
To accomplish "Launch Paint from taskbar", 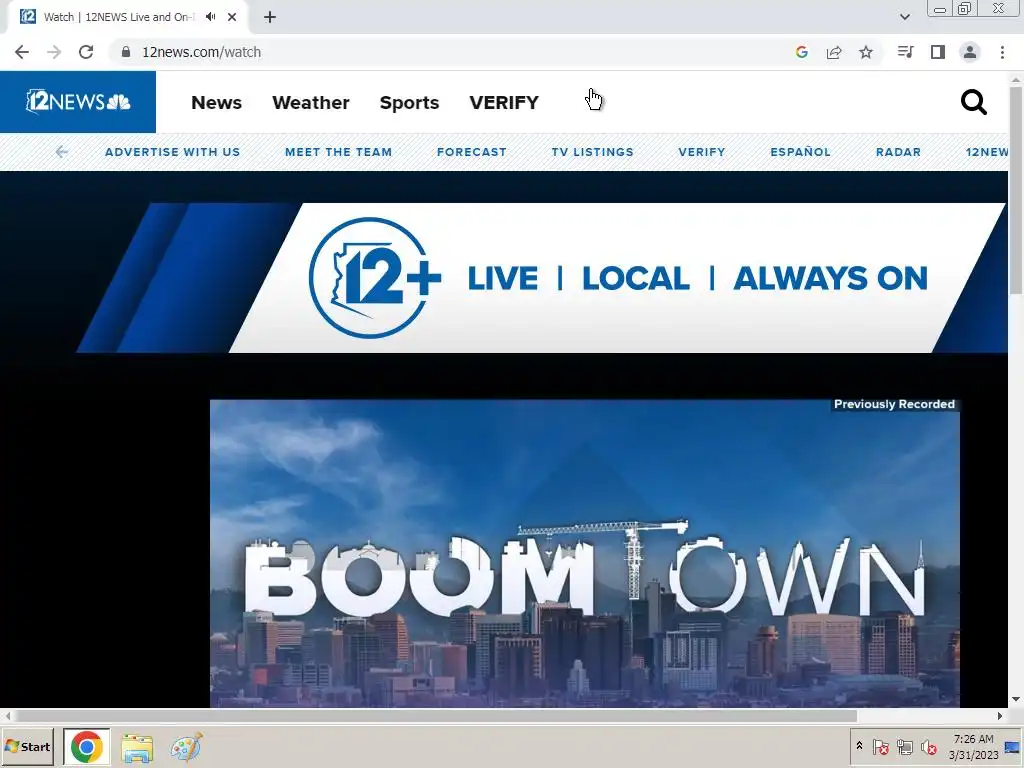I will (x=187, y=747).
